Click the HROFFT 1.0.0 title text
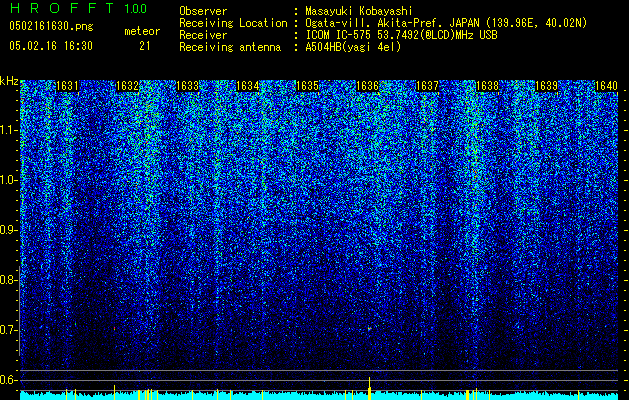The image size is (629, 400). point(78,8)
